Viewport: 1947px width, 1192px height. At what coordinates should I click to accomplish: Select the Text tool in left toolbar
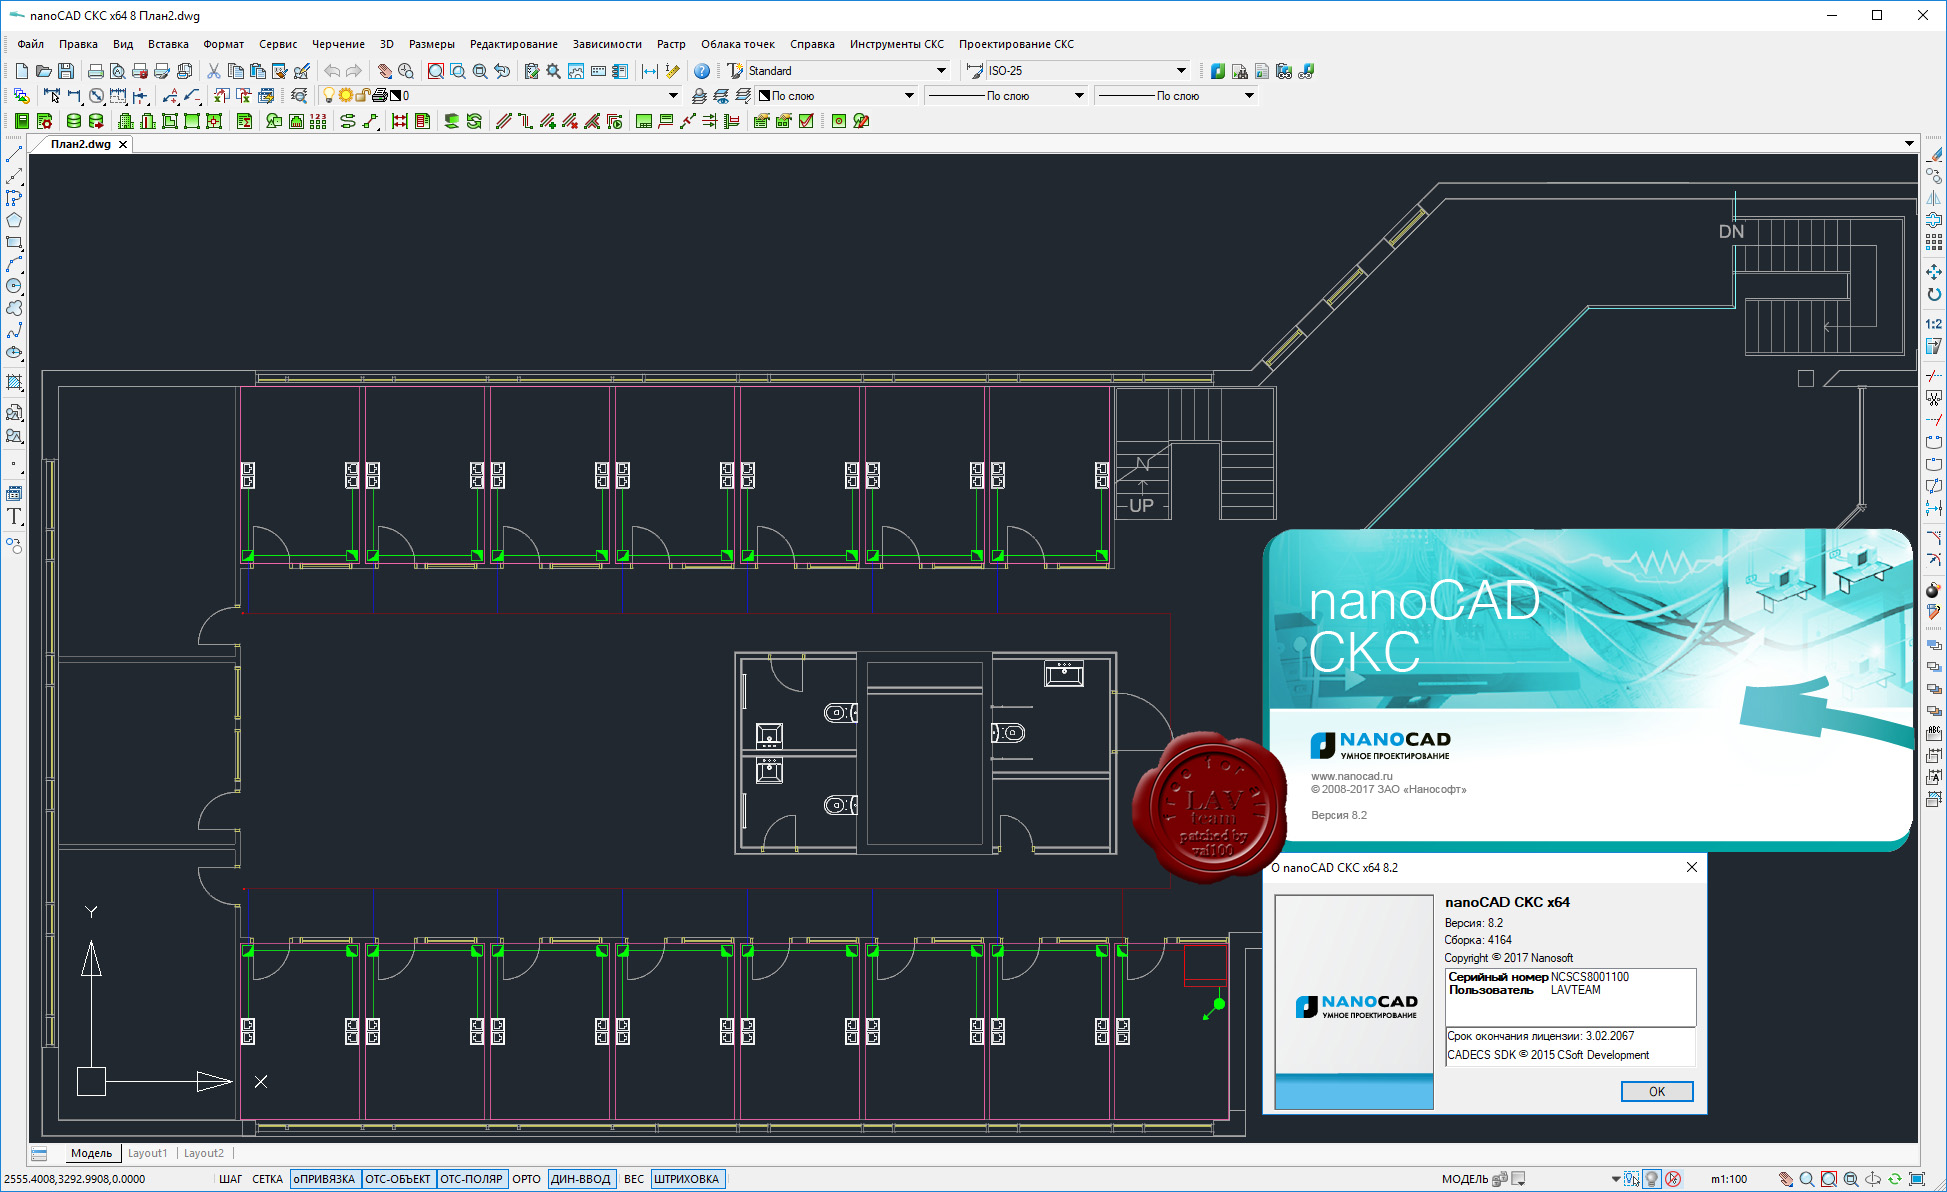tap(14, 516)
